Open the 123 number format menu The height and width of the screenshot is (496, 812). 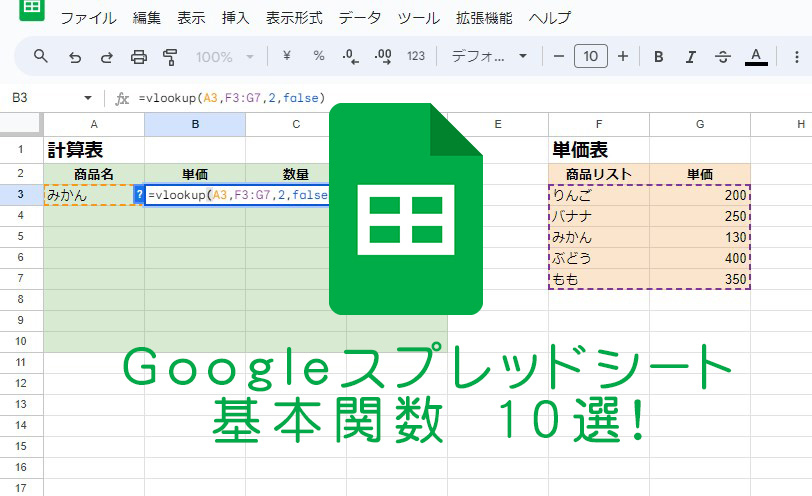click(x=416, y=56)
